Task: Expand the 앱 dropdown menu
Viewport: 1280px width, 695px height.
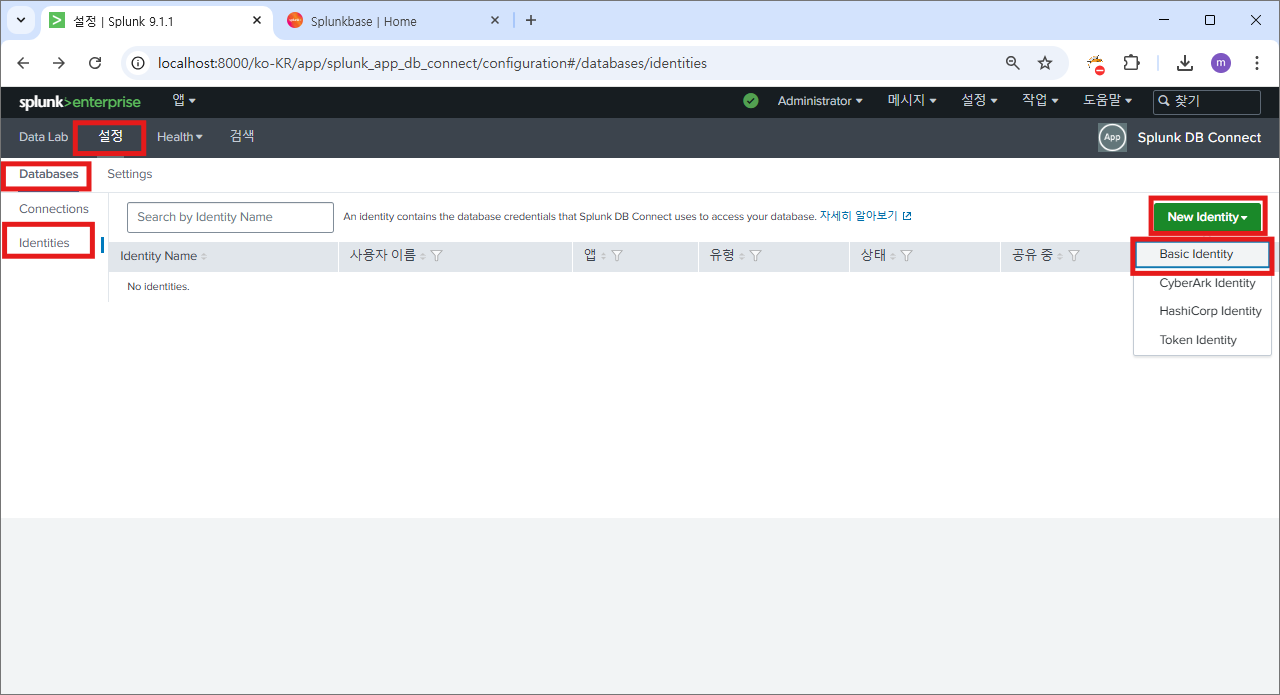Action: coord(184,100)
